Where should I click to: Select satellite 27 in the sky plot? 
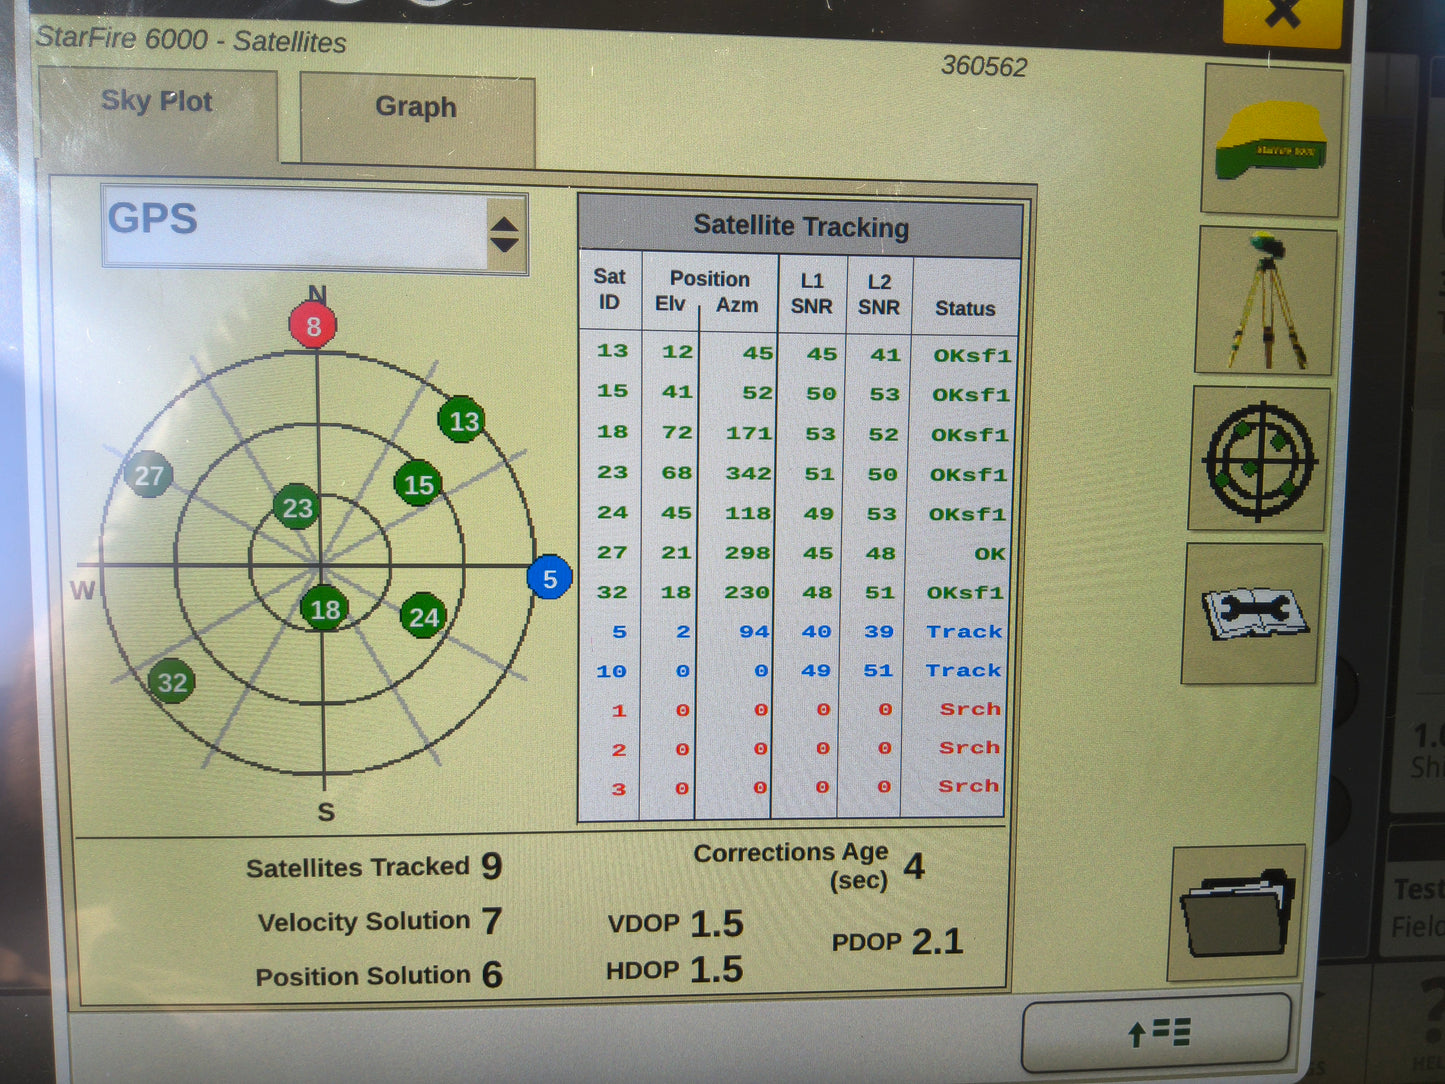coord(150,476)
